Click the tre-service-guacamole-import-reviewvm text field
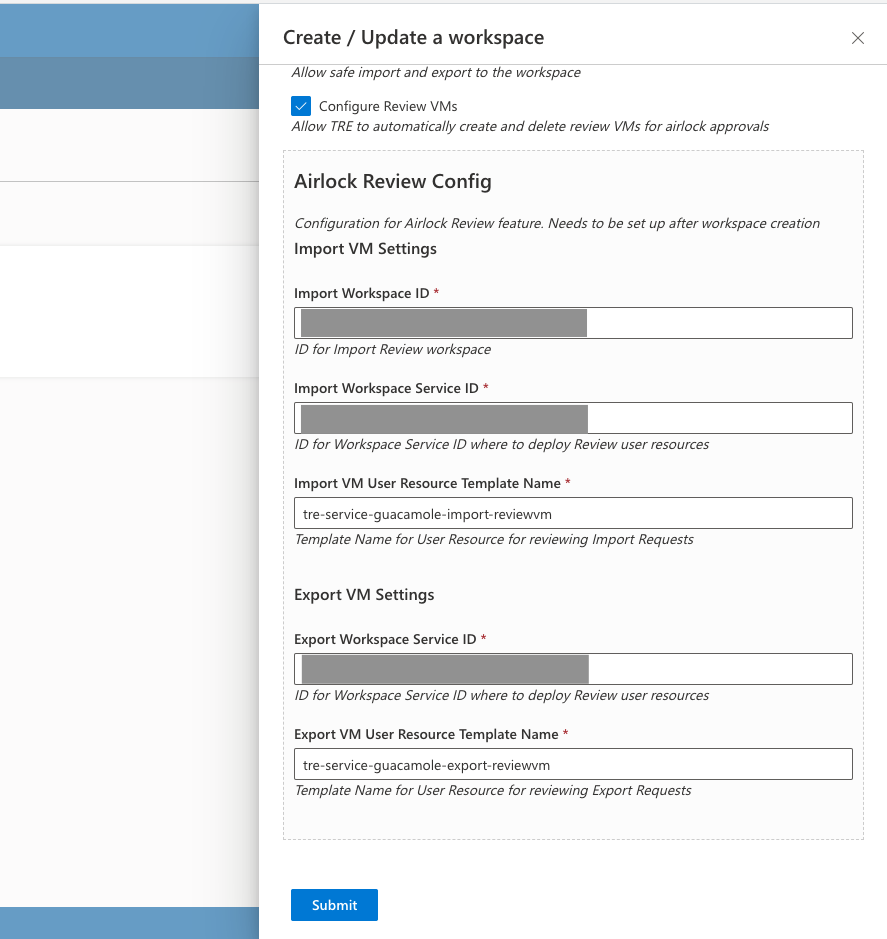 [573, 513]
